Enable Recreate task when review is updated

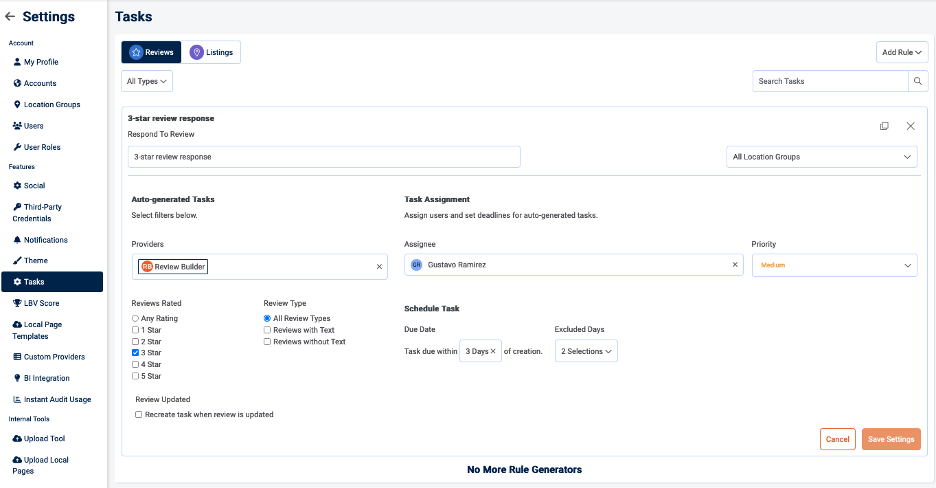(138, 414)
